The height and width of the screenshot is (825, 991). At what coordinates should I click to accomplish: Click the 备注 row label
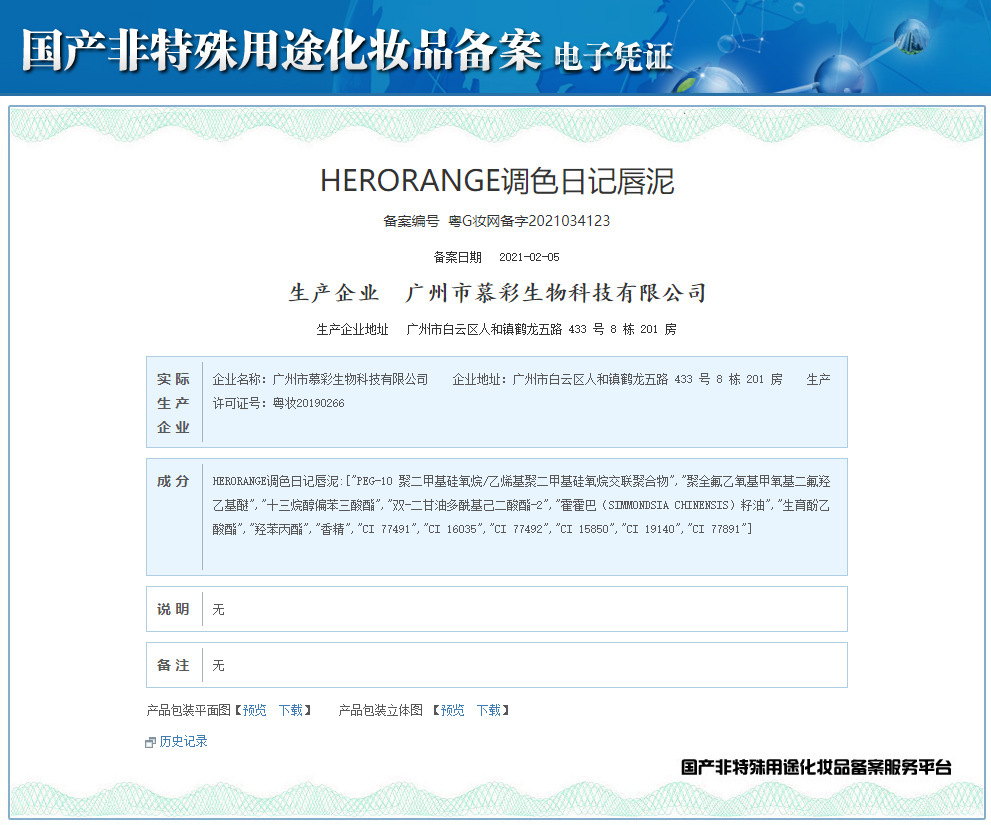coord(173,665)
